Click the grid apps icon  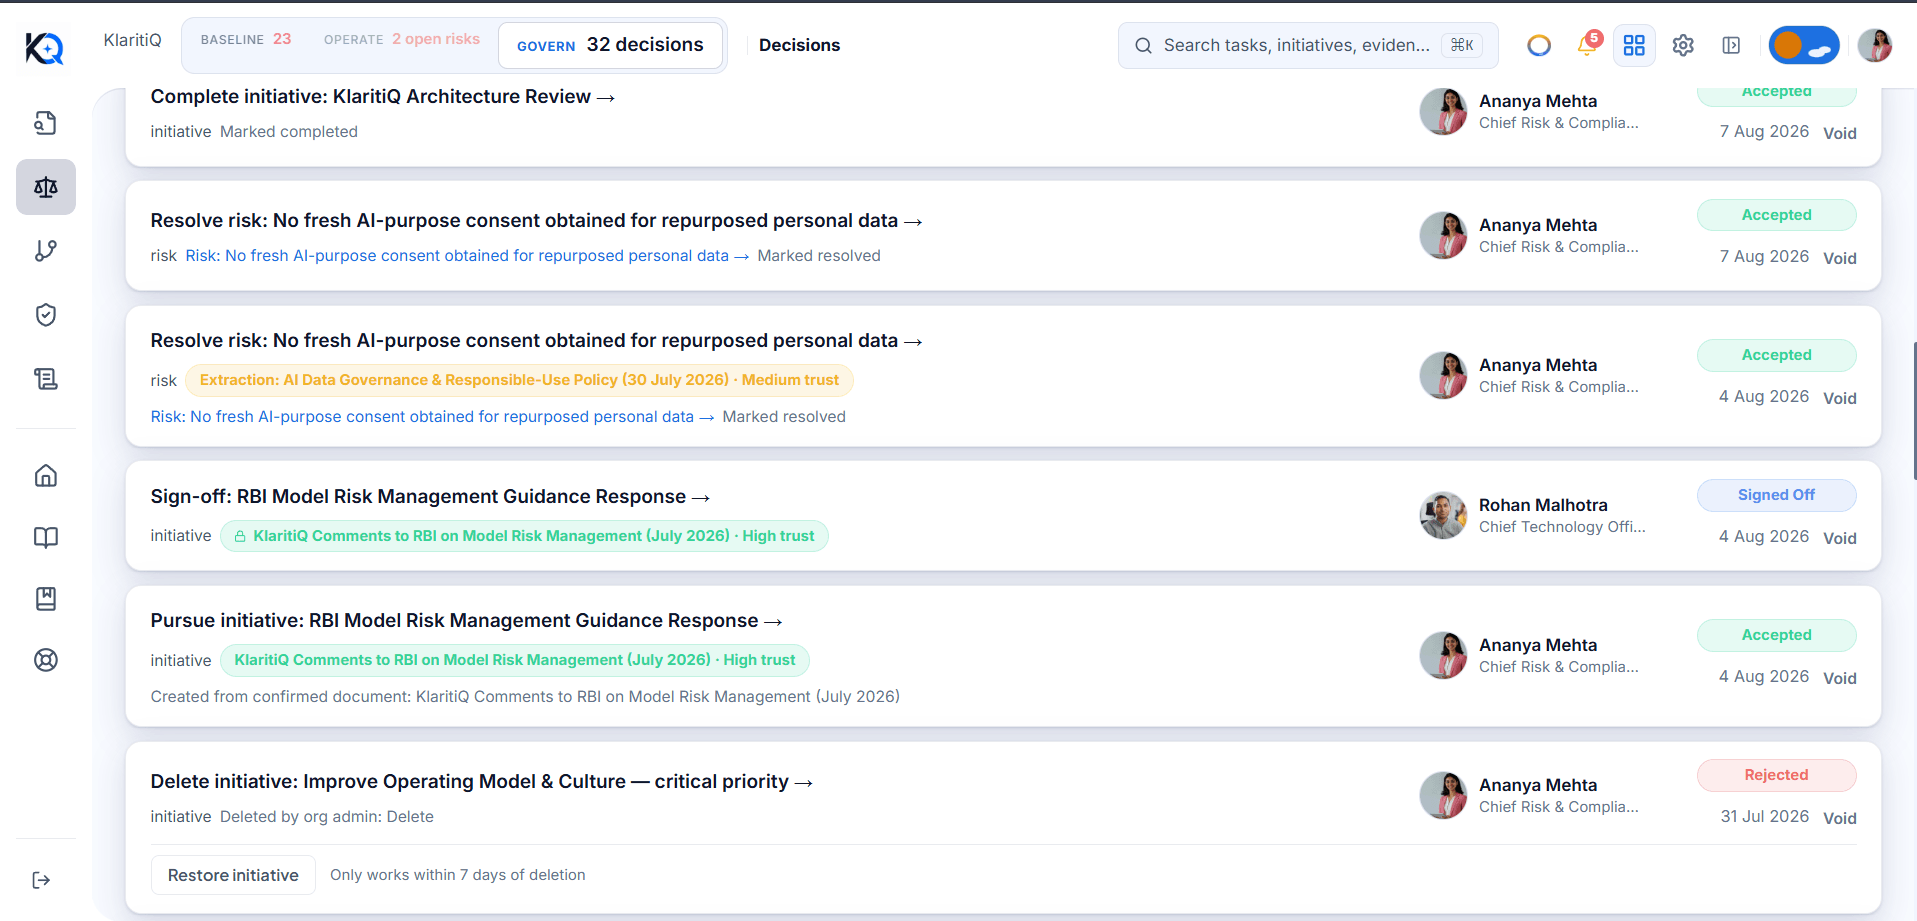pyautogui.click(x=1634, y=45)
